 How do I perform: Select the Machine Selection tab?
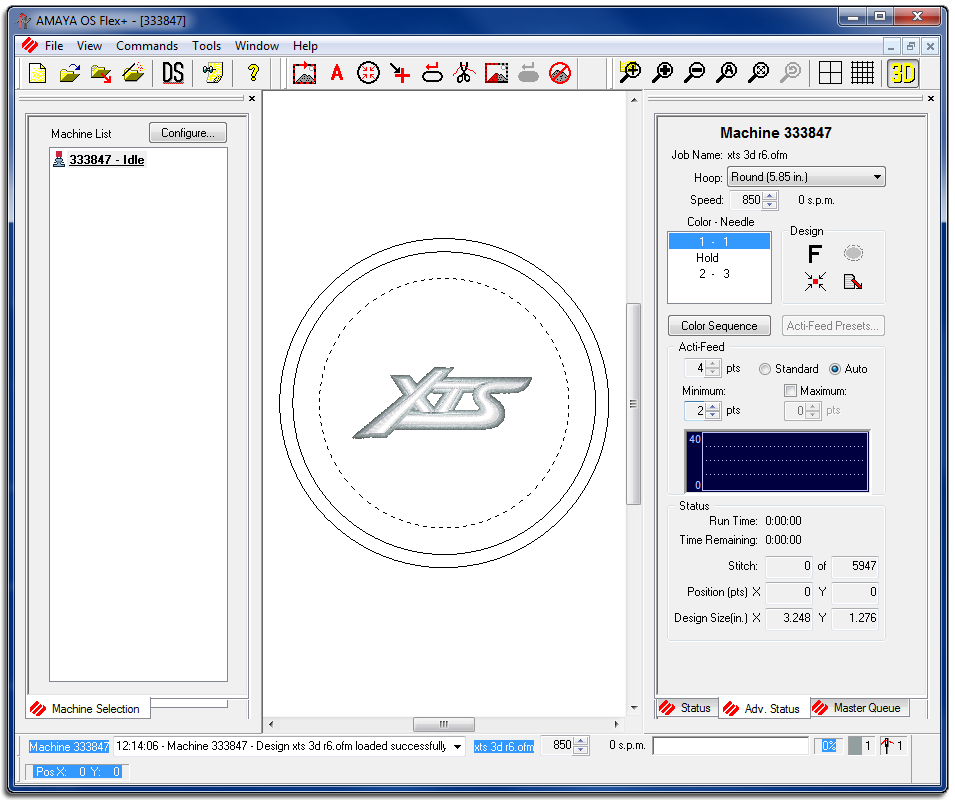[87, 709]
